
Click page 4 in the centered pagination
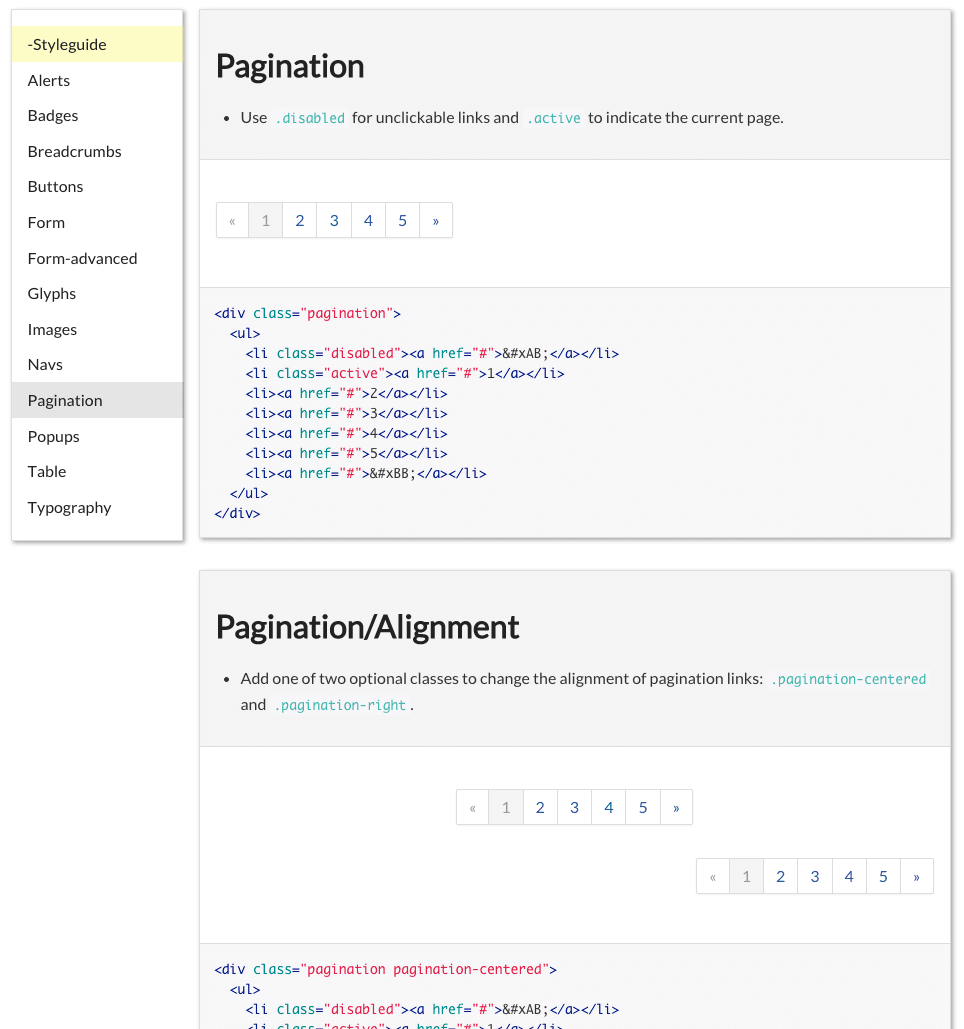(x=608, y=807)
